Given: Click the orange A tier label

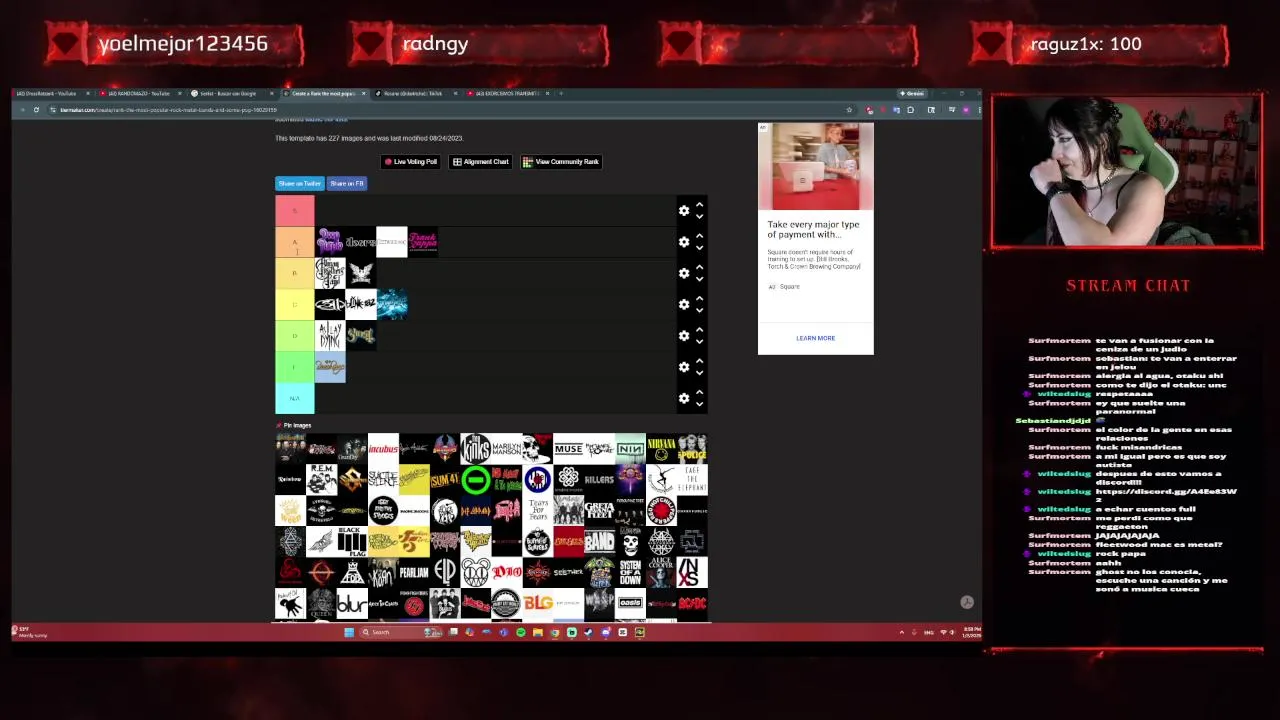Looking at the screenshot, I should [x=295, y=242].
